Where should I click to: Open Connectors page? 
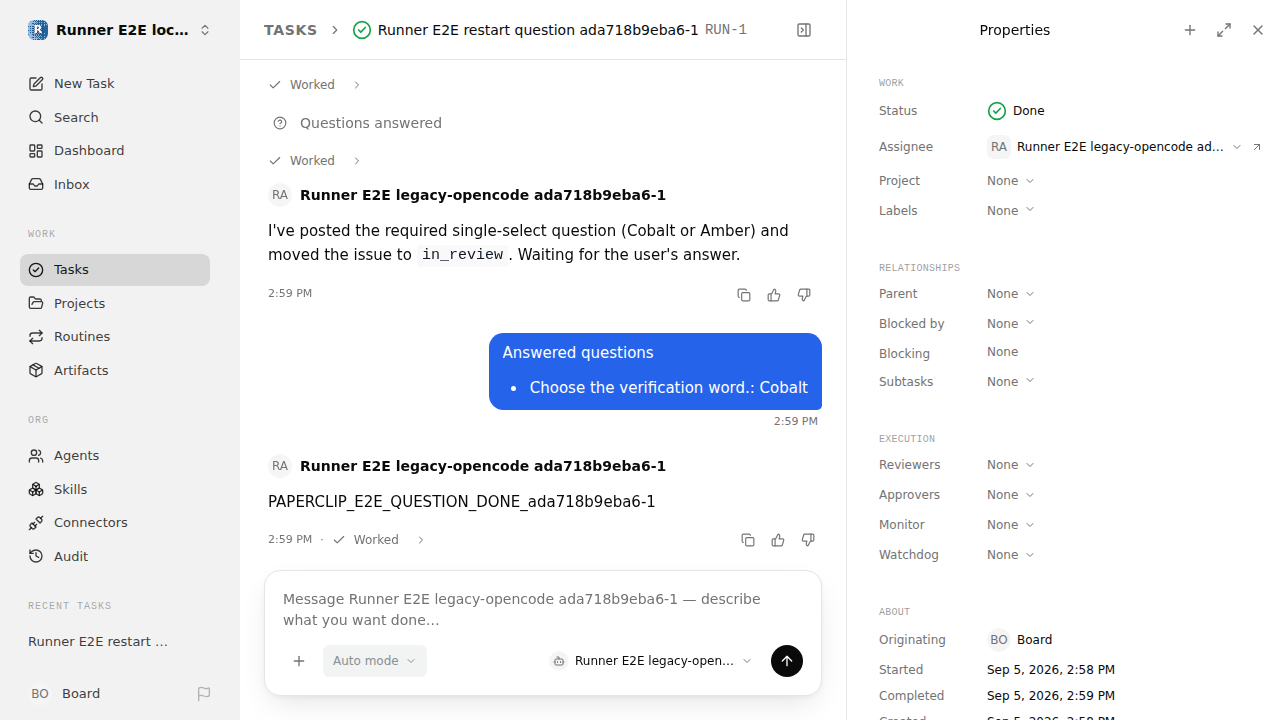[115, 523]
